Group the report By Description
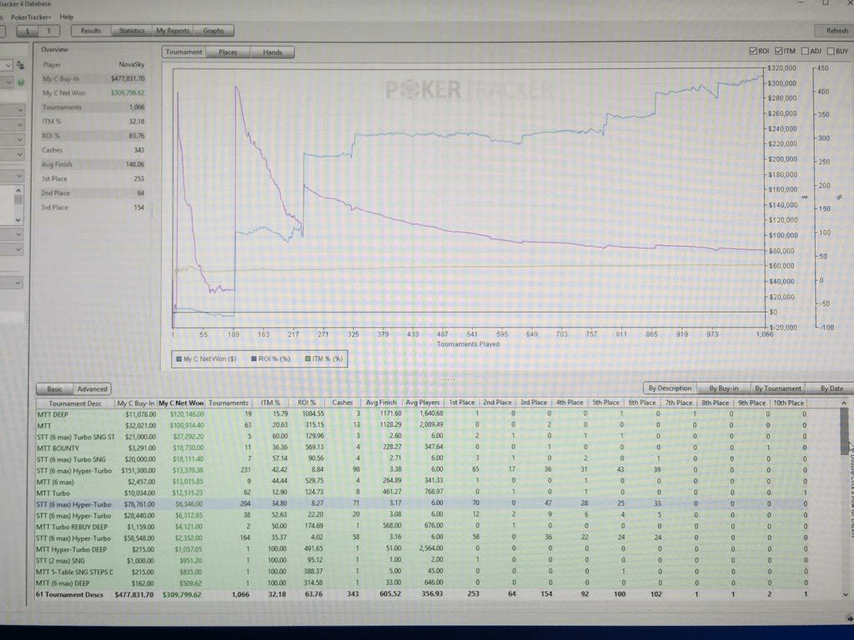 pos(670,388)
